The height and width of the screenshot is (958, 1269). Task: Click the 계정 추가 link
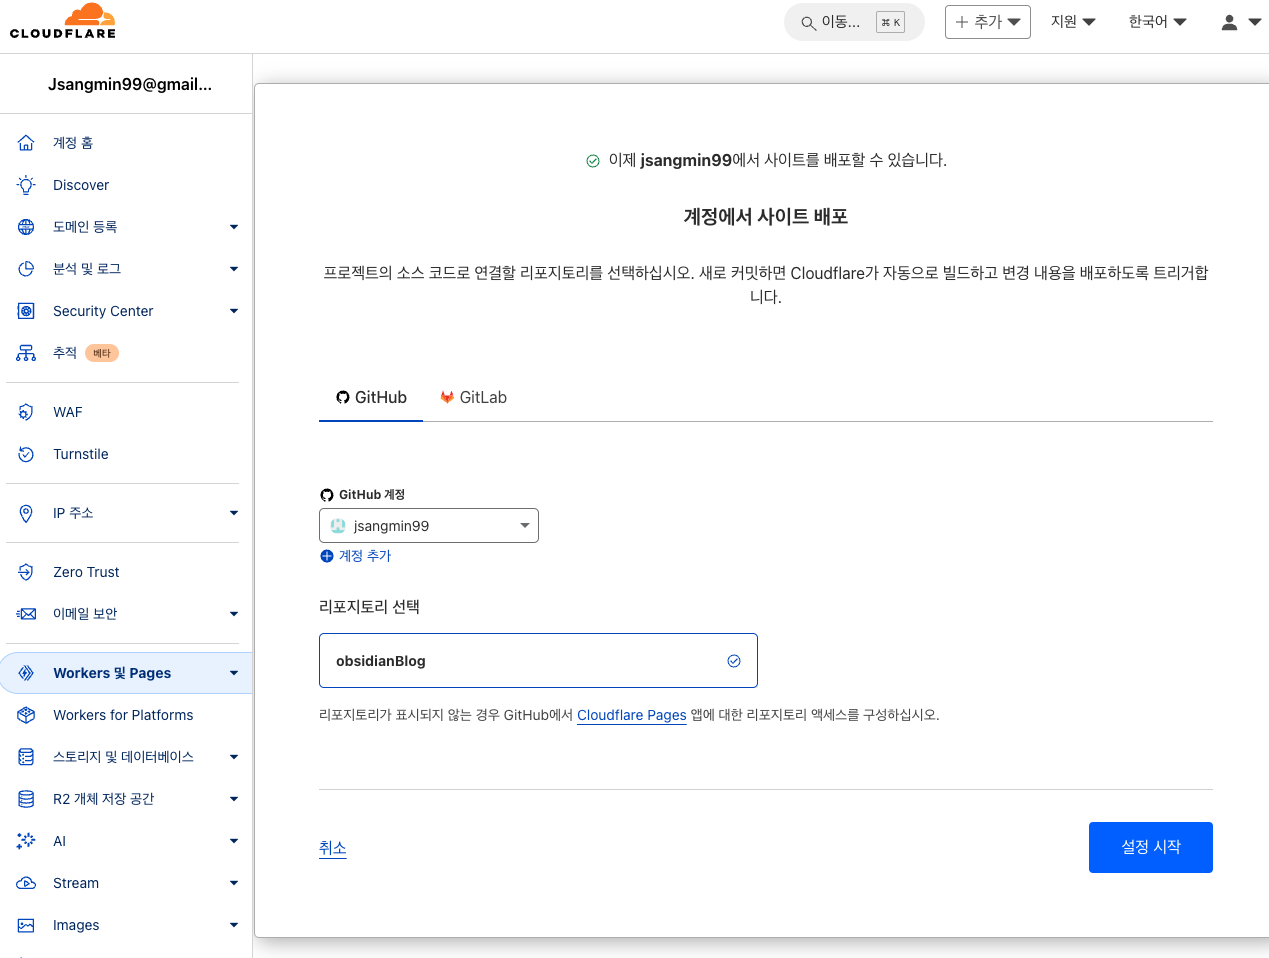point(365,556)
